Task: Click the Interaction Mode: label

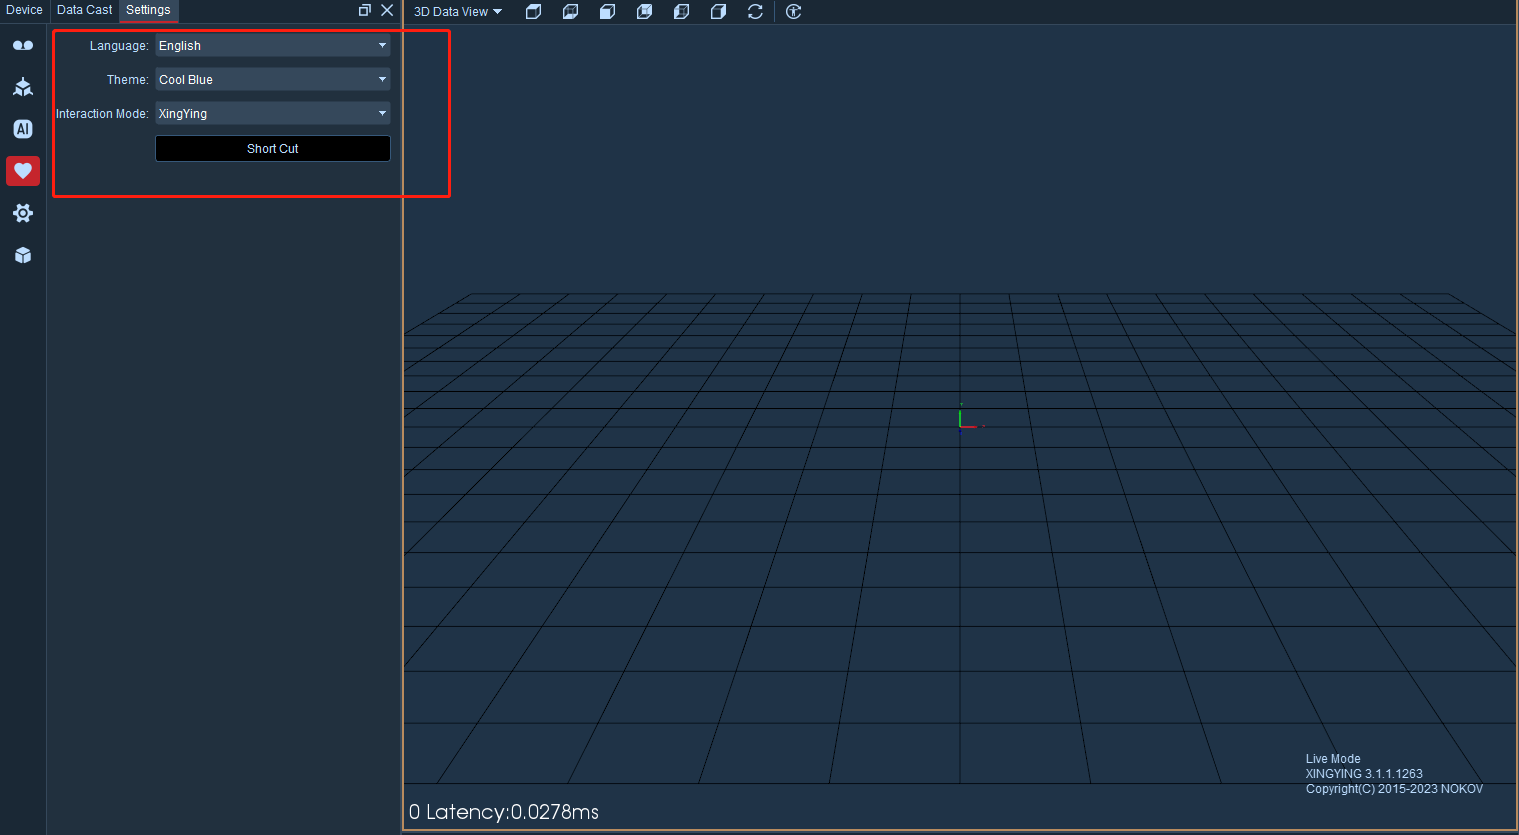Action: [x=102, y=114]
